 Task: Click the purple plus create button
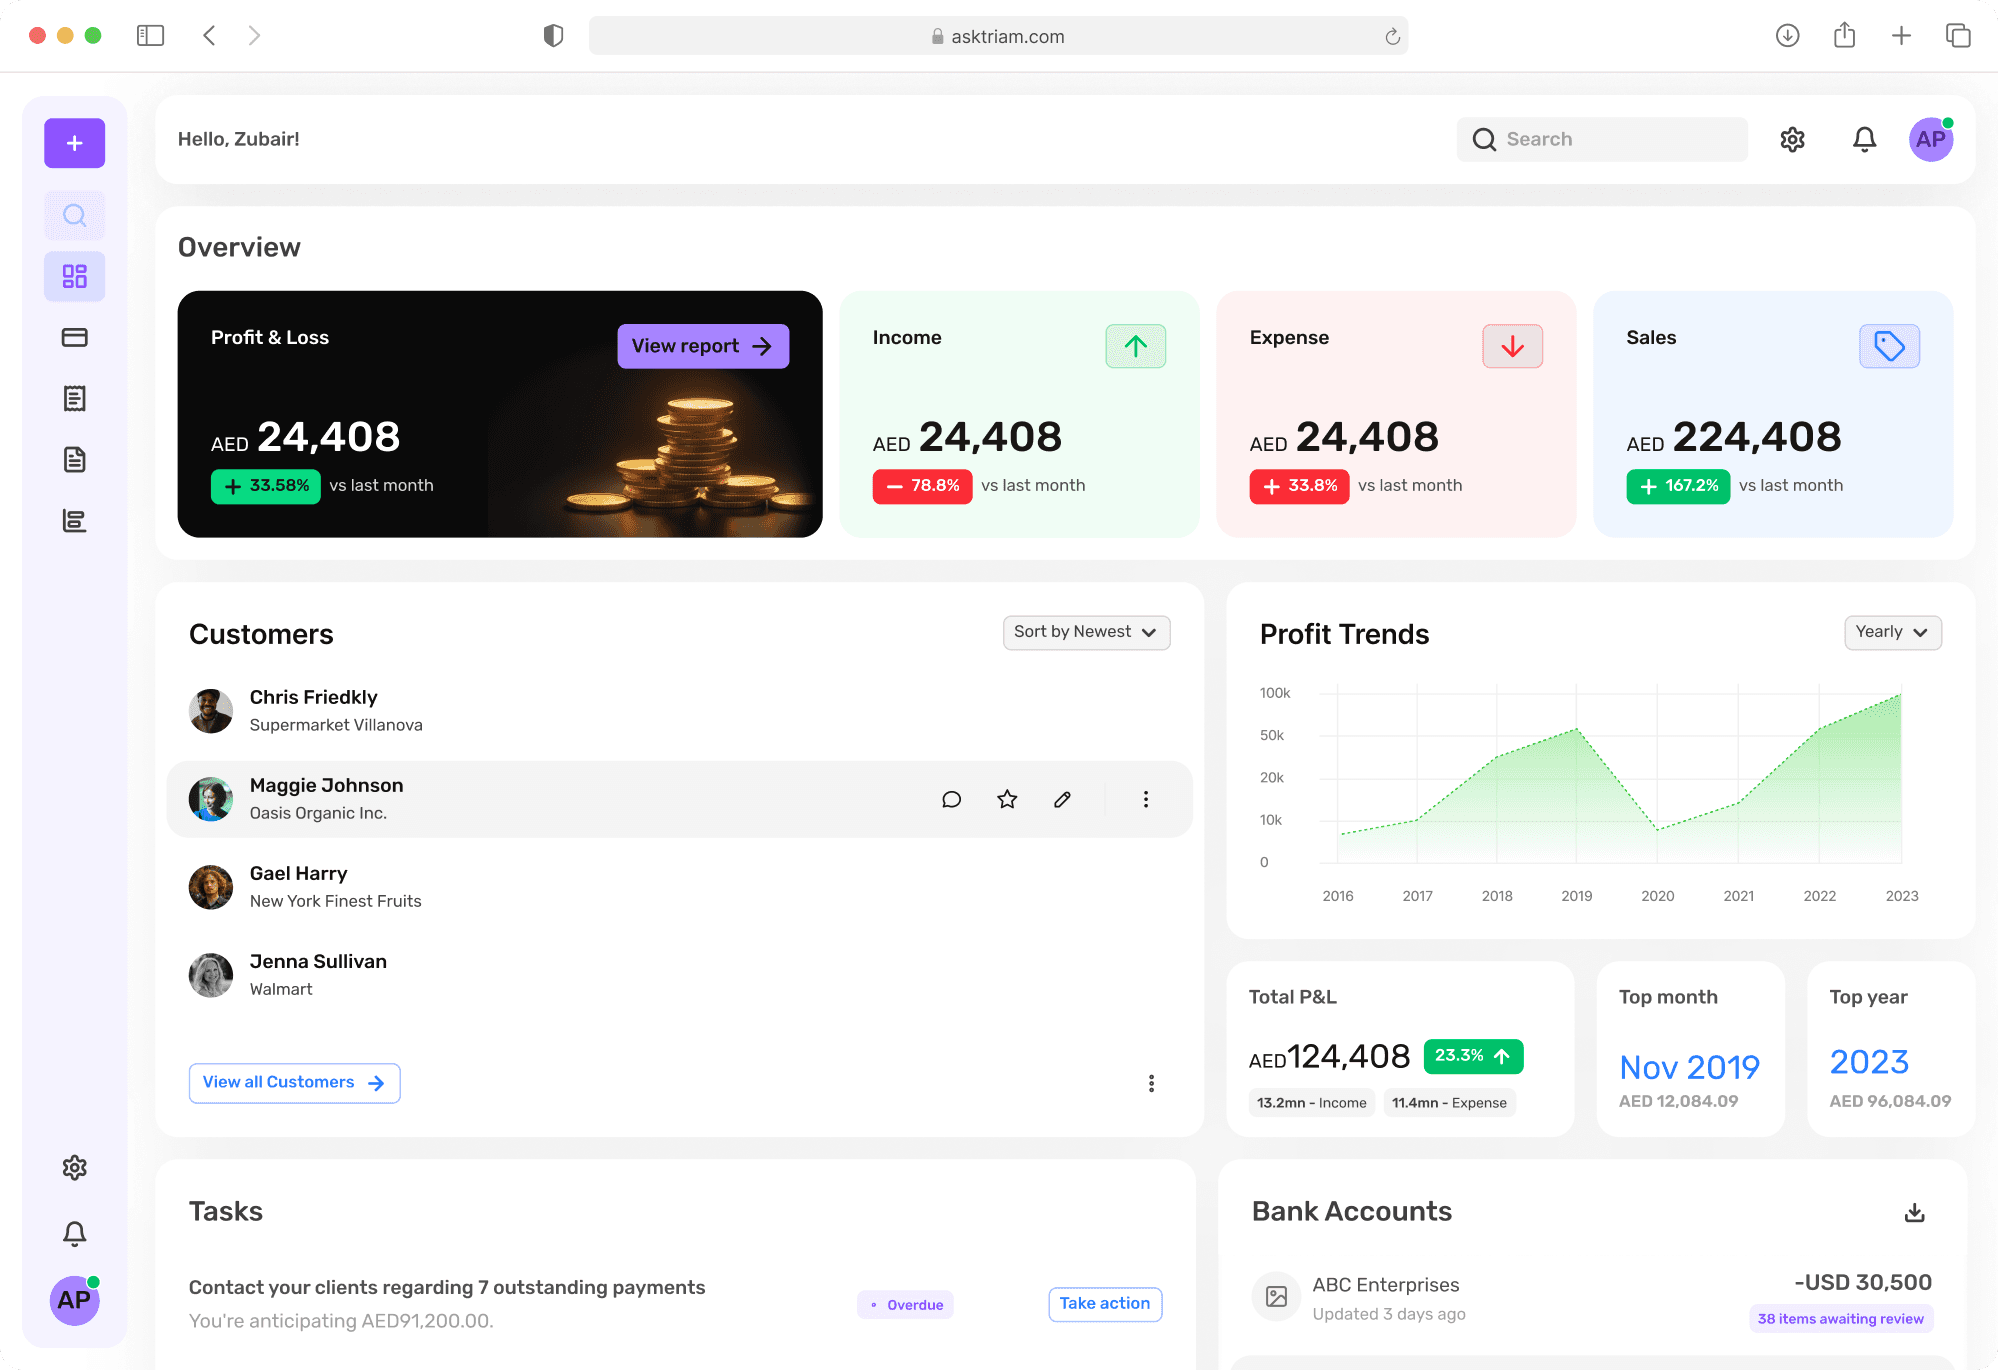tap(74, 143)
